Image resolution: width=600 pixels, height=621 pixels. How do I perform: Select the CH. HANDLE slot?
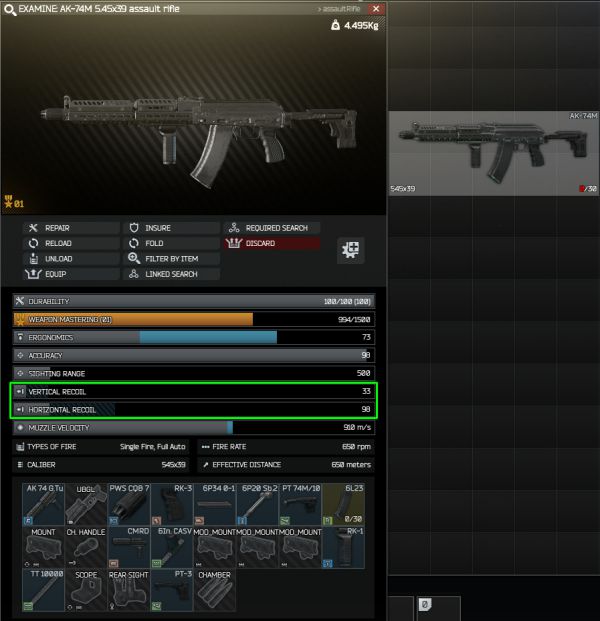86,547
